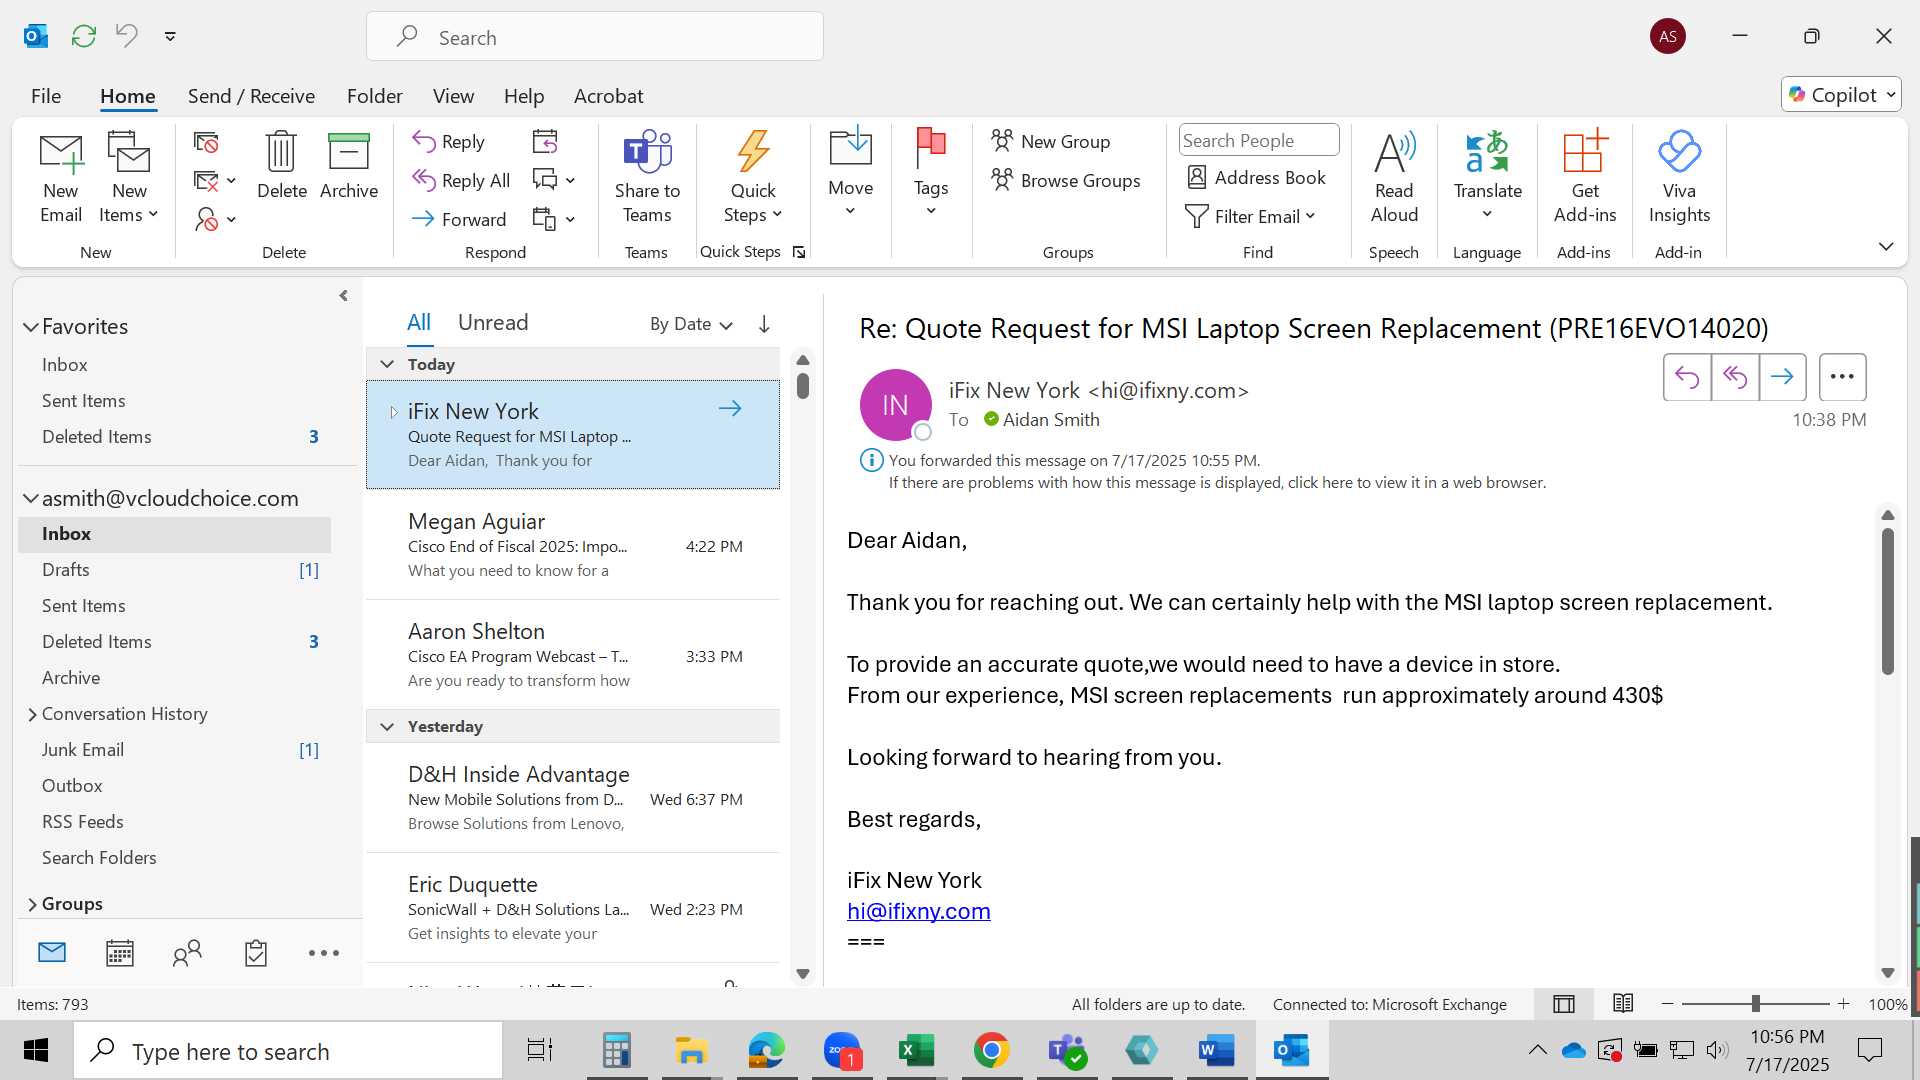Open Viva Insights
Screen dimensions: 1920x1080
(x=1679, y=178)
